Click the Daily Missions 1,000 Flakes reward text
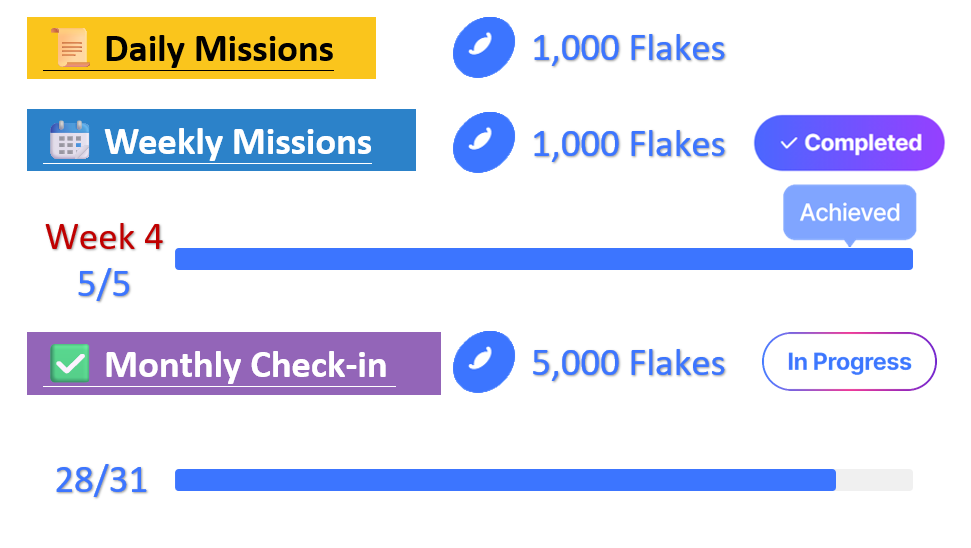Viewport: 971px width, 548px height. click(x=628, y=48)
